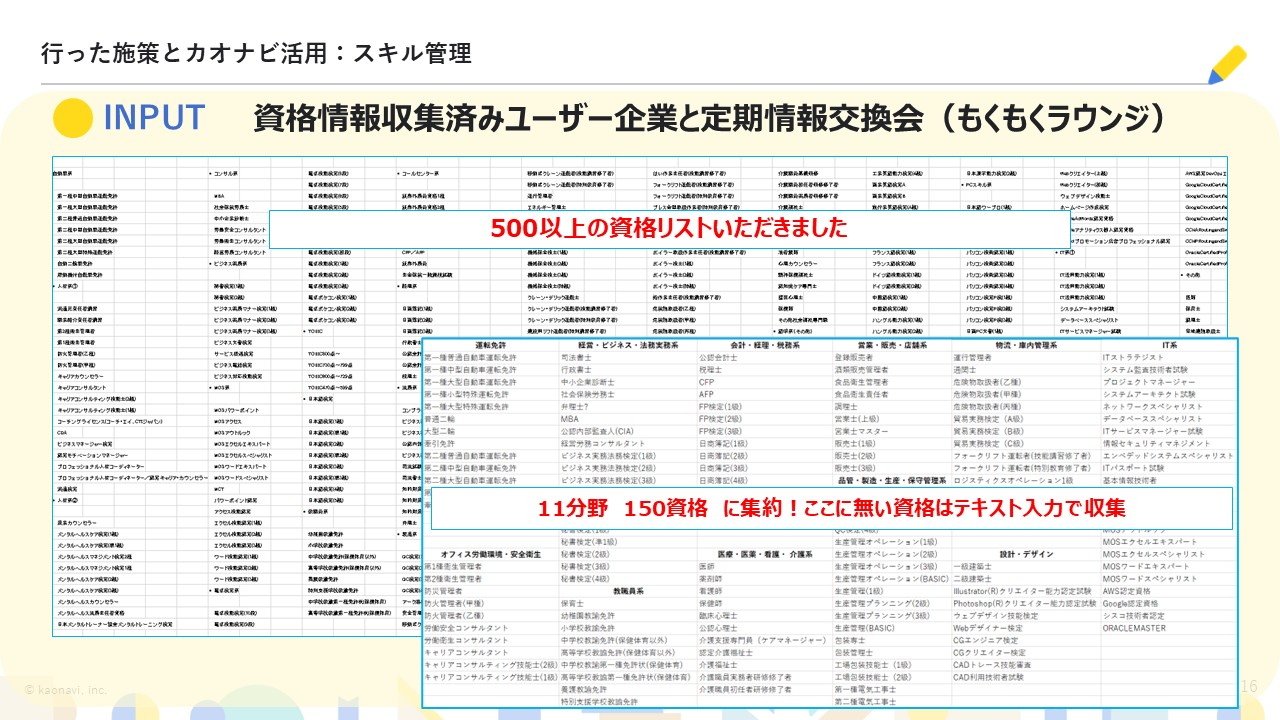This screenshot has height=720, width=1280.
Task: Click the pencil icon at top right
Action: tap(1227, 64)
